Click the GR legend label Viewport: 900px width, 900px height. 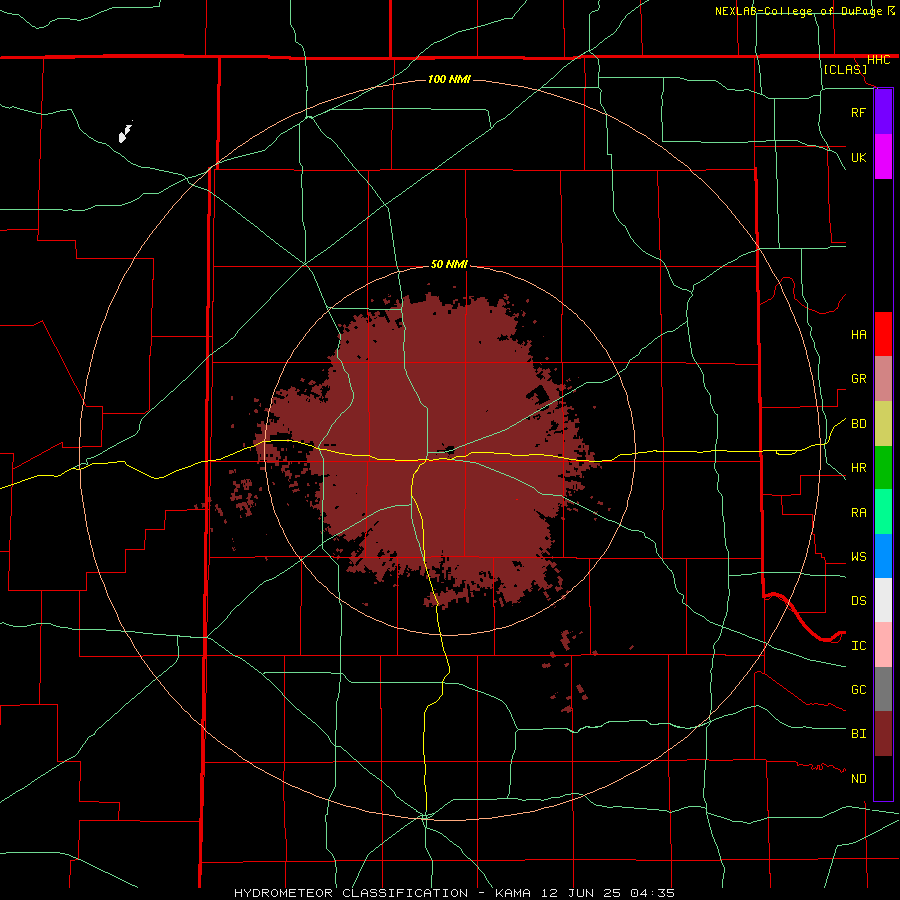(x=858, y=379)
